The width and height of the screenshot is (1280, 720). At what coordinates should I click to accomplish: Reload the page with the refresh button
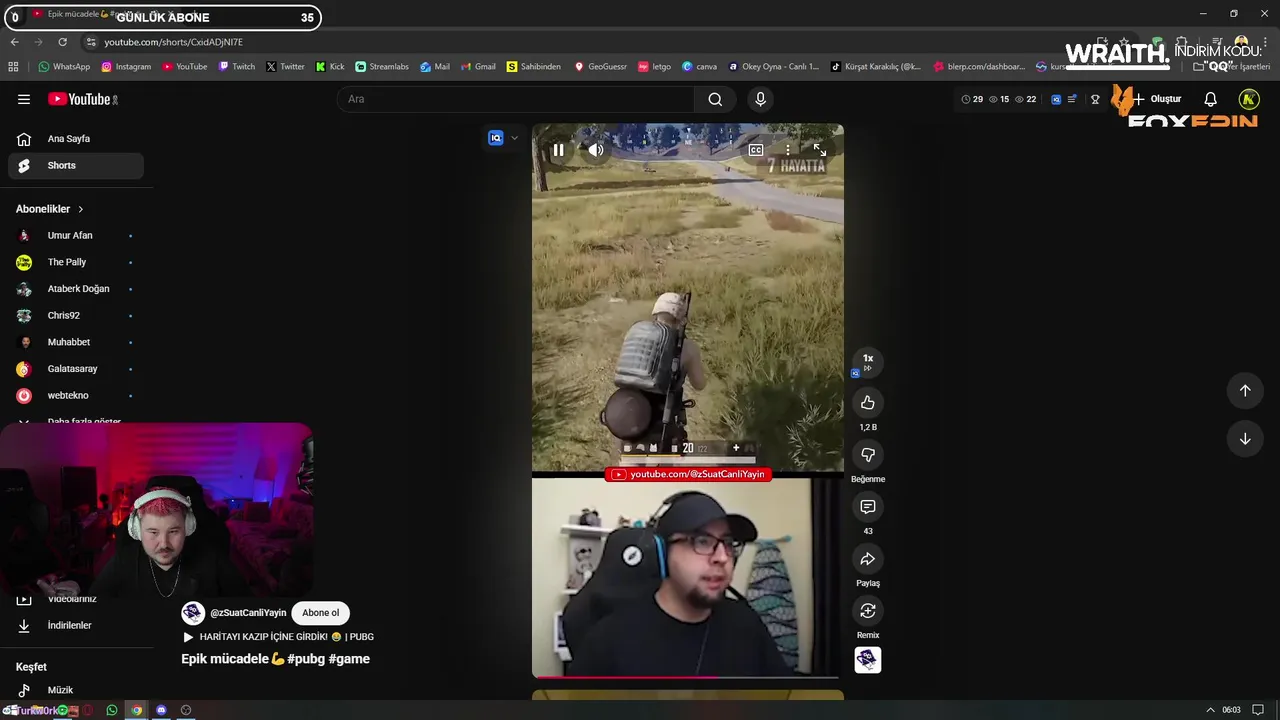(x=62, y=42)
